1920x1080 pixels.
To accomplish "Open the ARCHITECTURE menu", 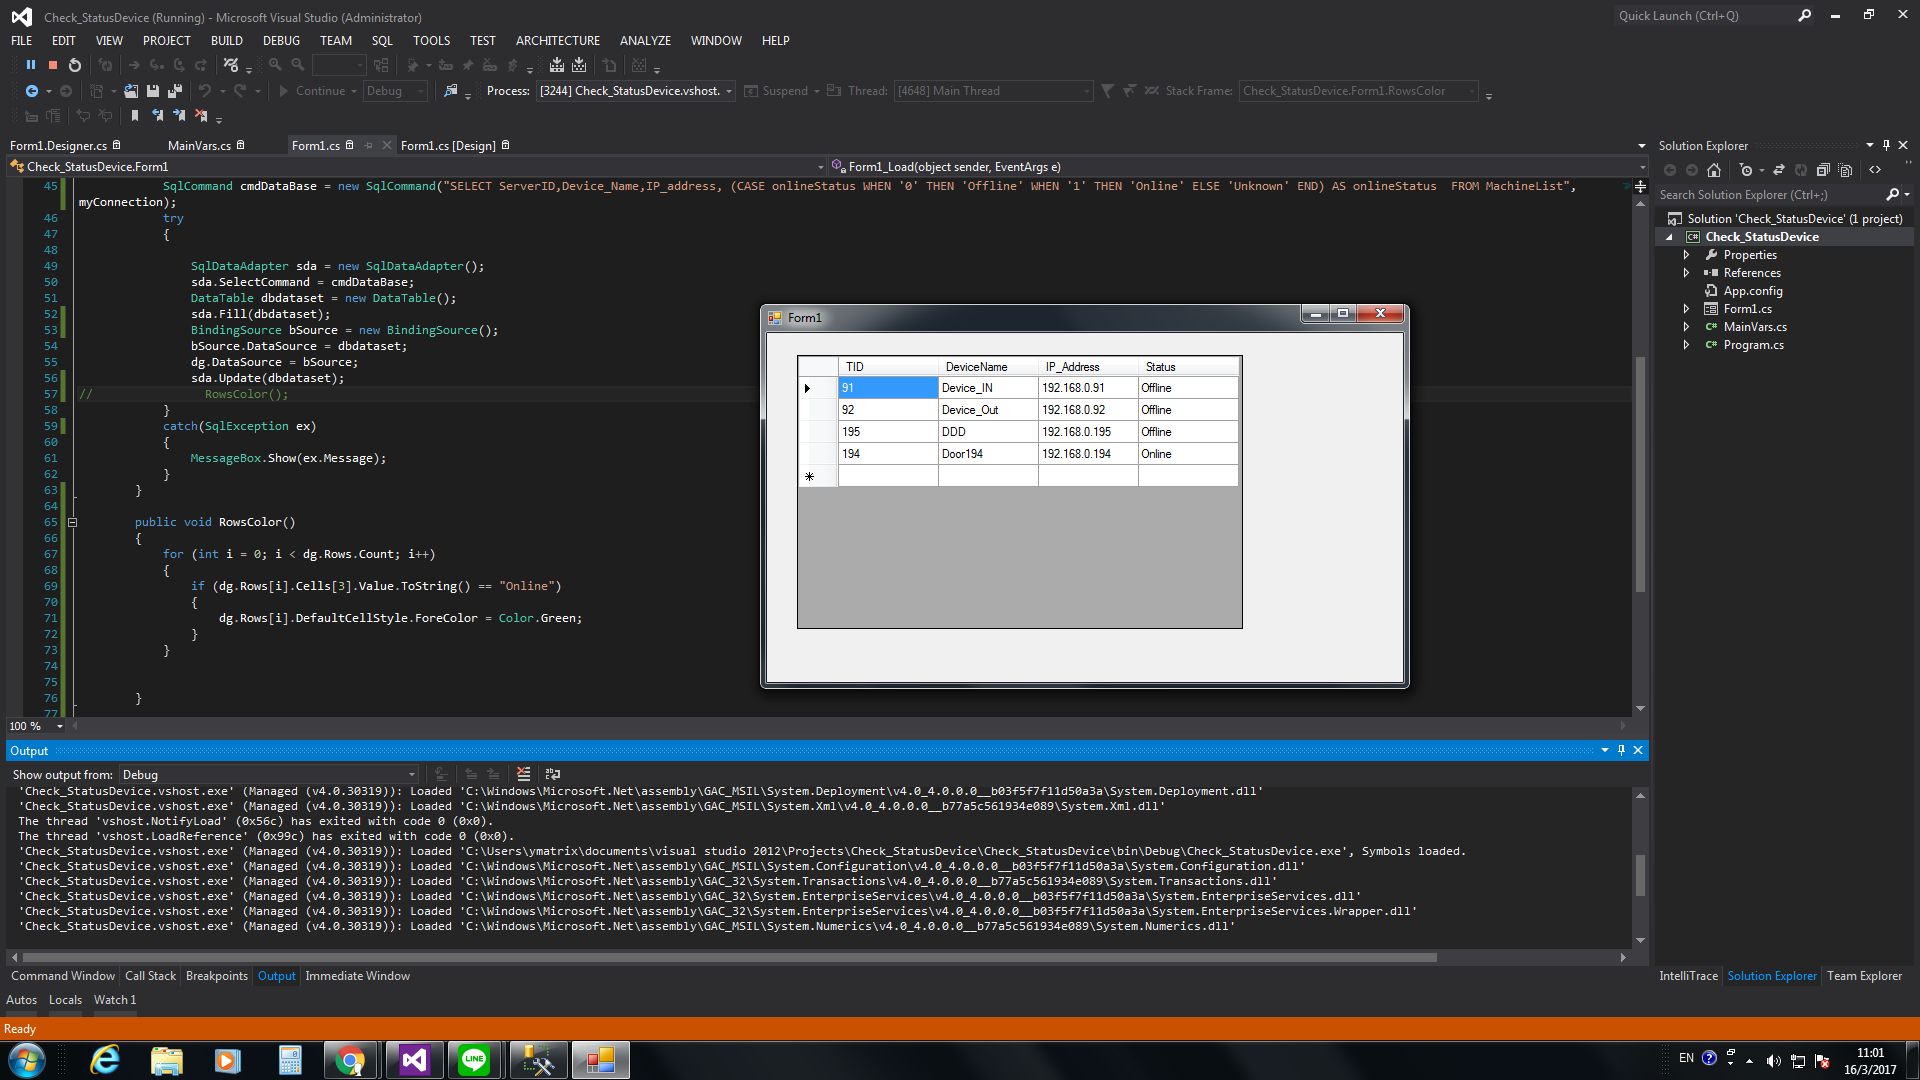I will click(557, 41).
